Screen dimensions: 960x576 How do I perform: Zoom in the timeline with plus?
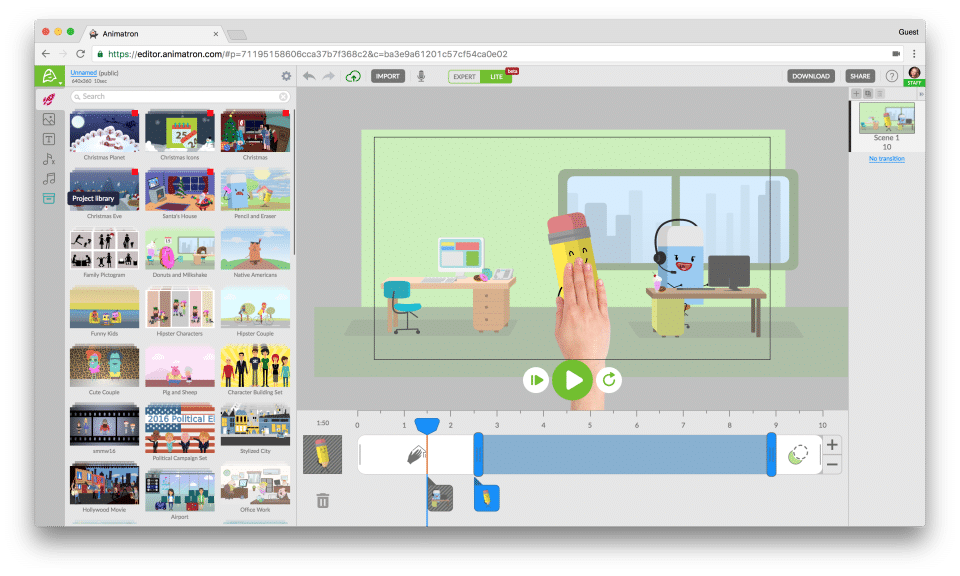point(831,445)
